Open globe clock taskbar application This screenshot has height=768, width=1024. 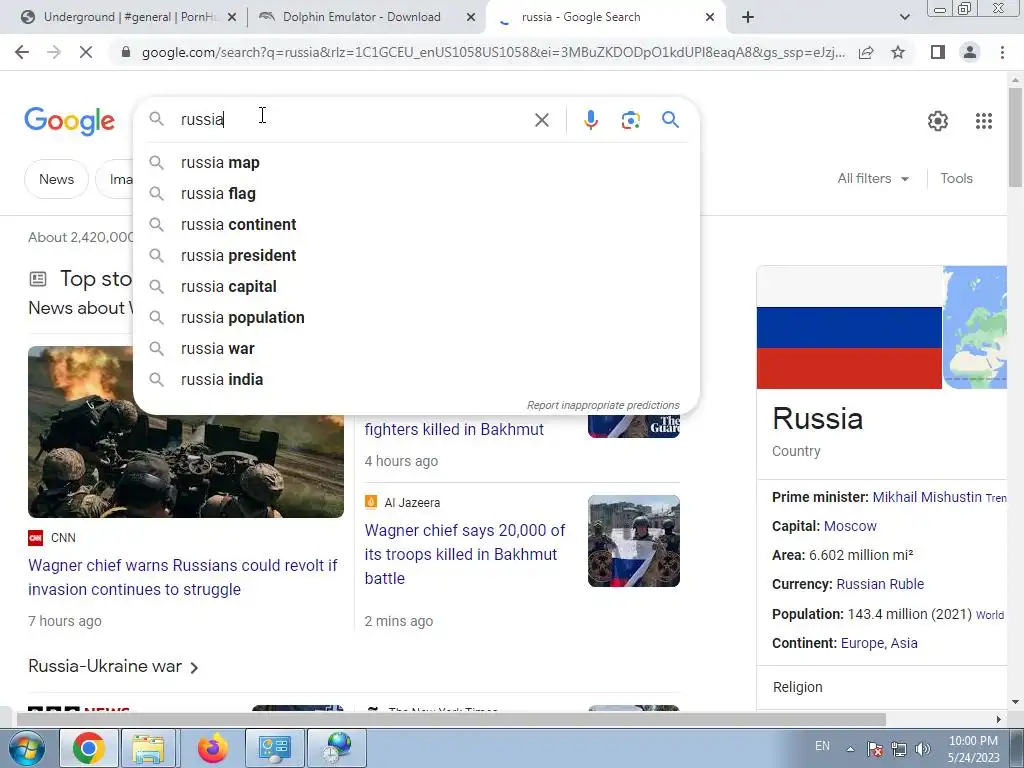336,748
